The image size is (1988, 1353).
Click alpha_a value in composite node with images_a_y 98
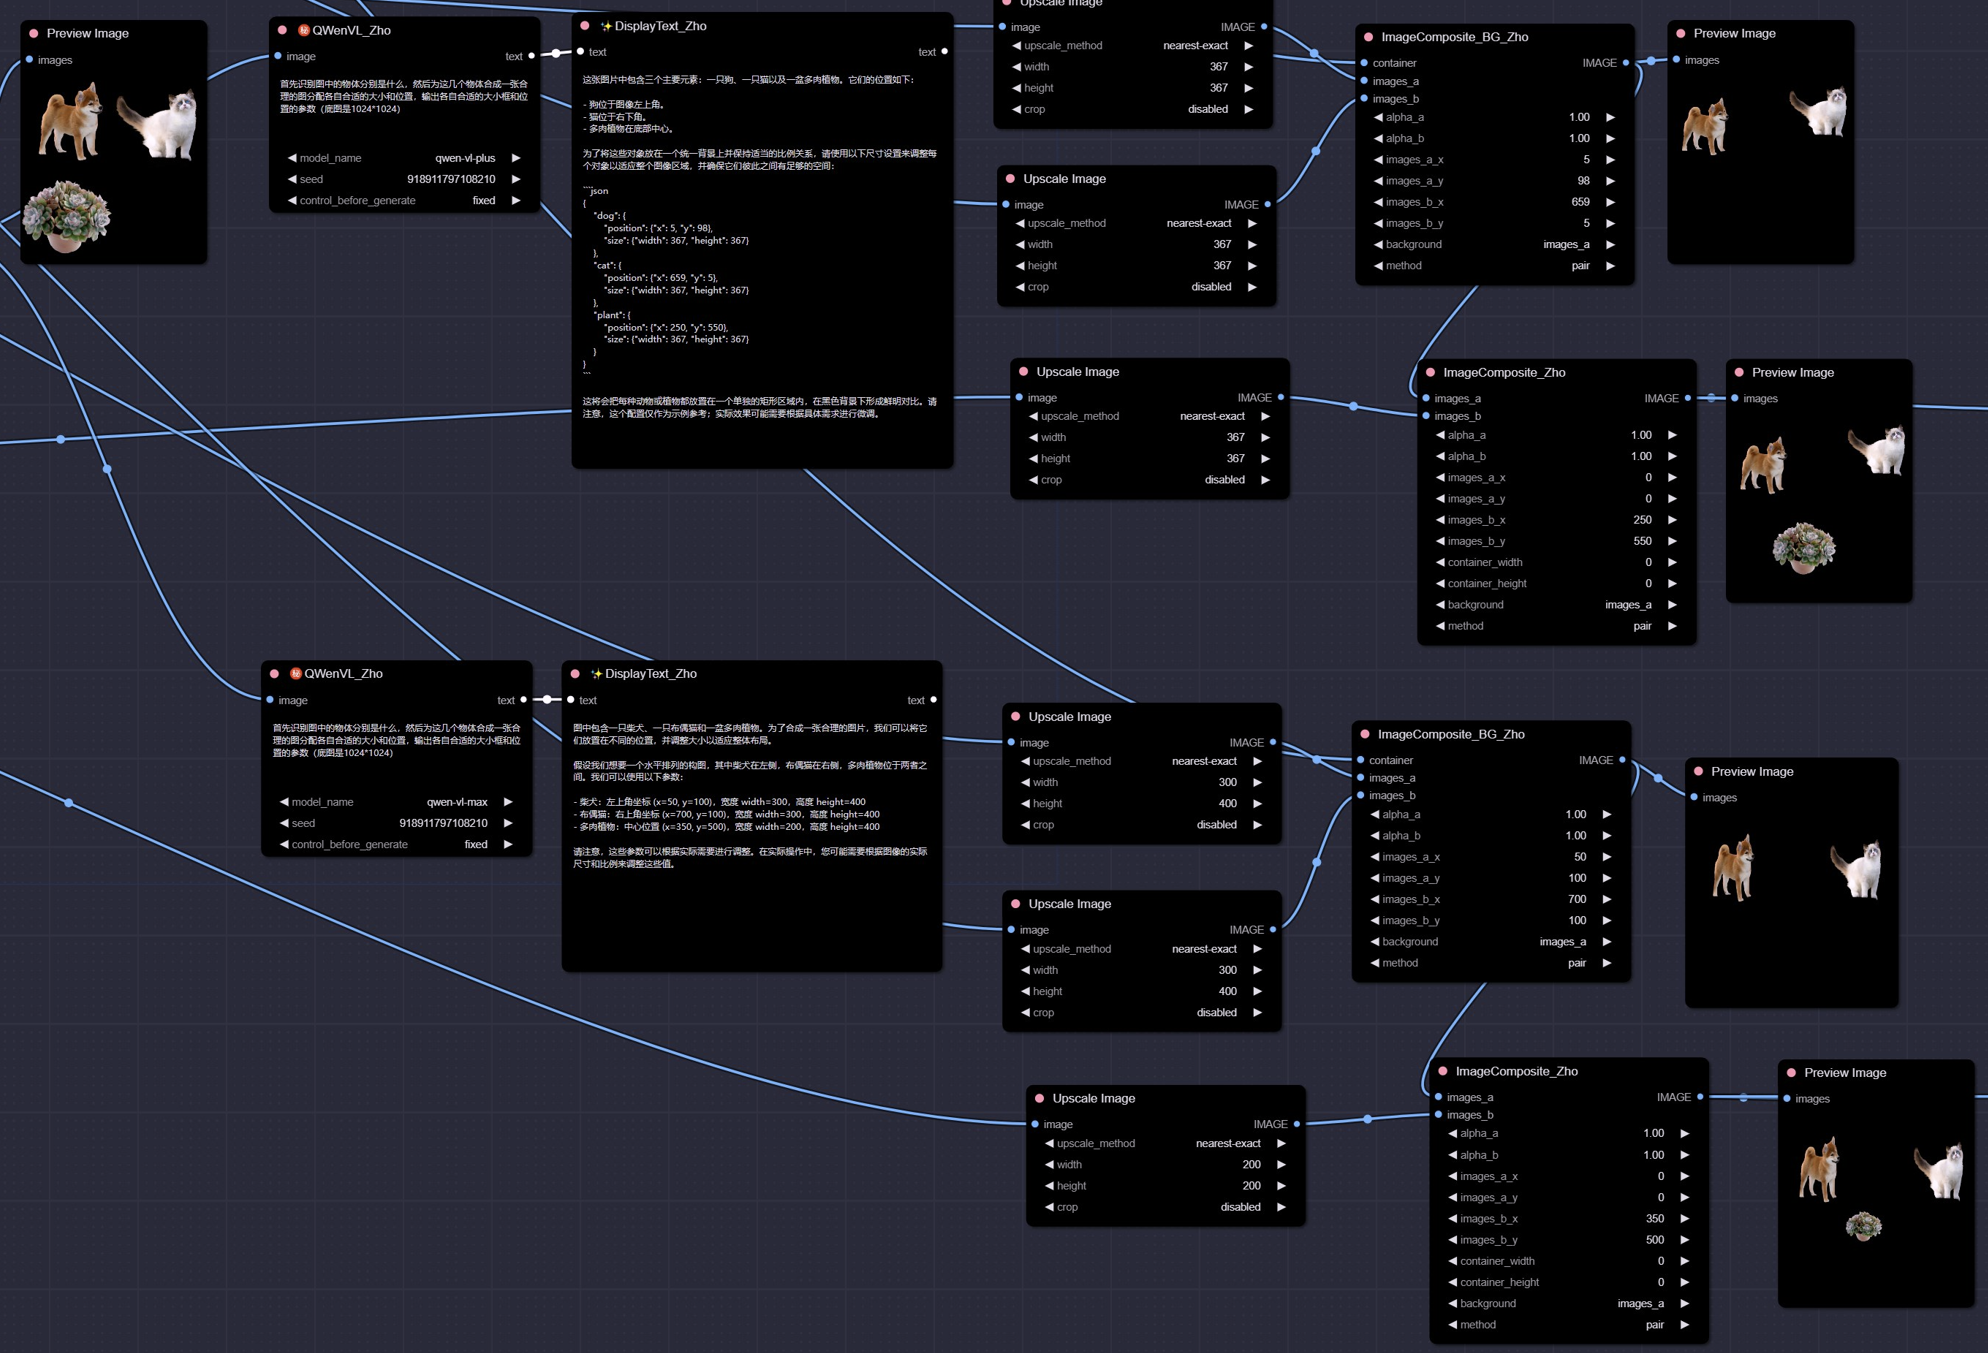tap(1579, 117)
